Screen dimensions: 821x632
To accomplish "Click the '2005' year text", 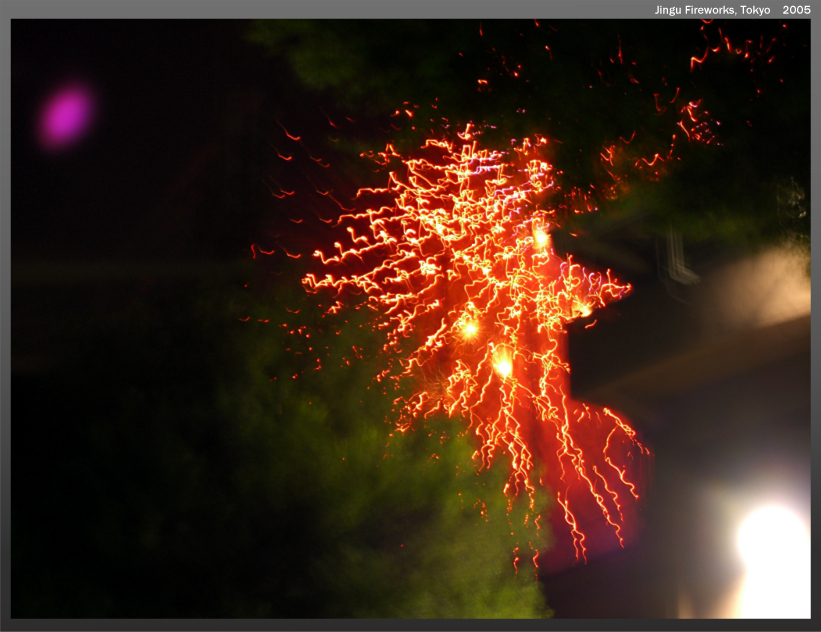I will click(x=796, y=10).
